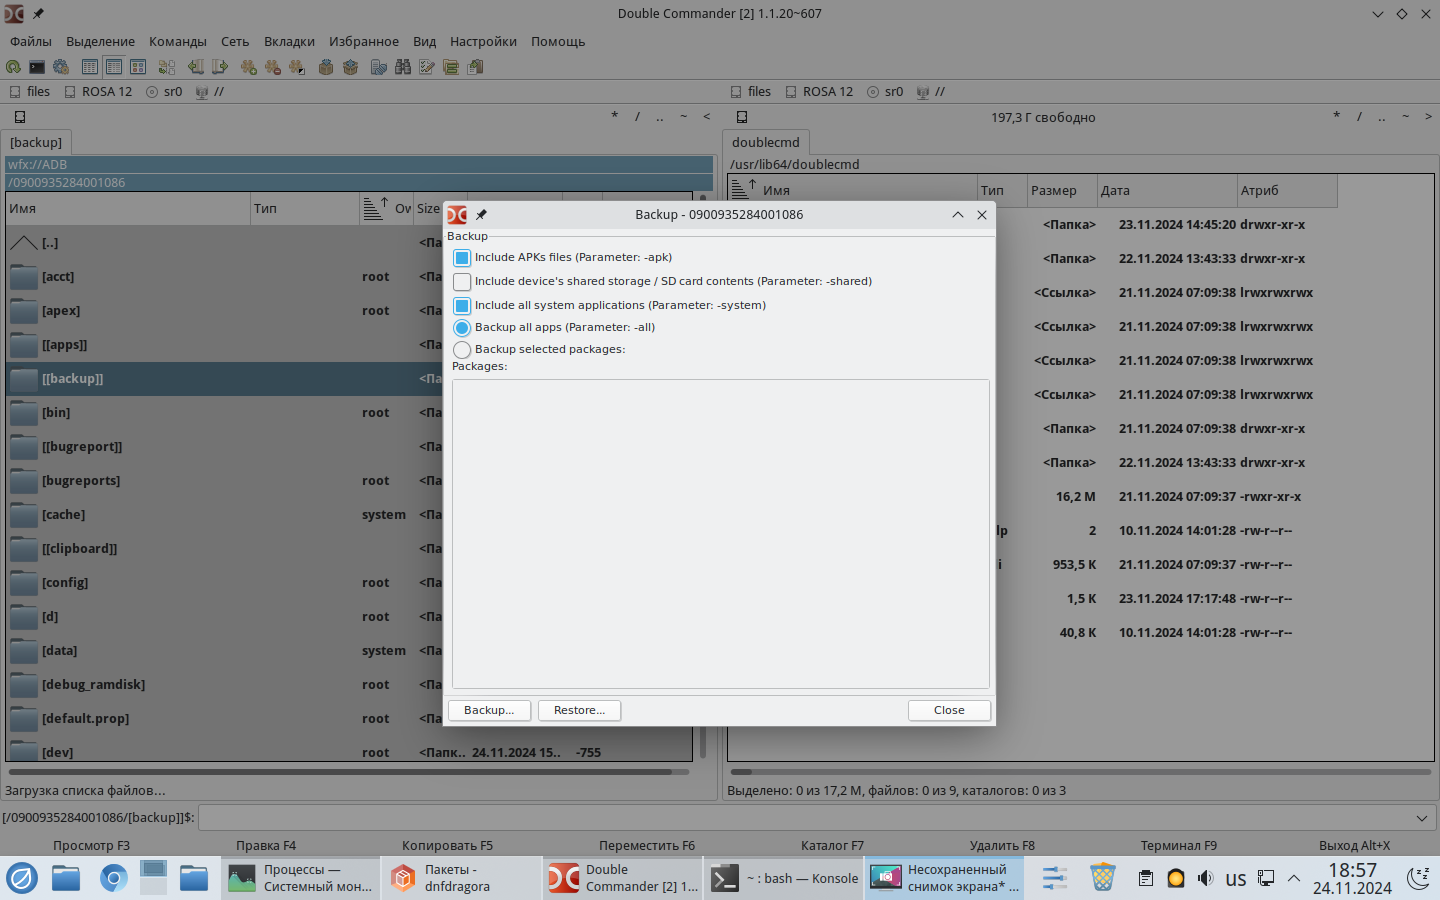The width and height of the screenshot is (1440, 900).
Task: Click the volume icon in the system tray
Action: coord(1206,878)
